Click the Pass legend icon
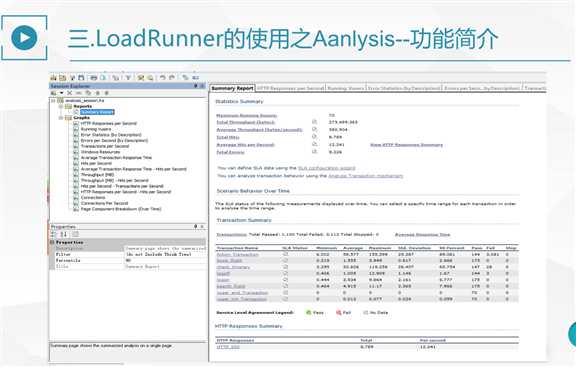 [309, 312]
